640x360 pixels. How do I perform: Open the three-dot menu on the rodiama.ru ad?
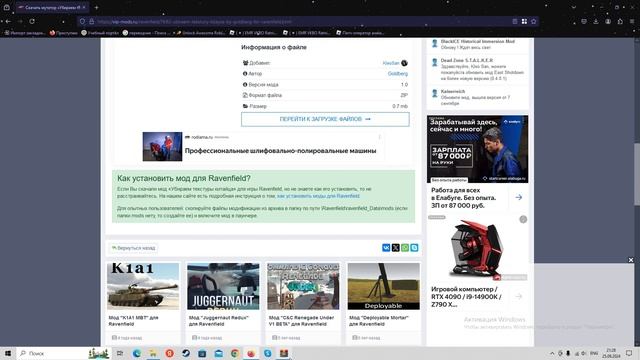(380, 137)
